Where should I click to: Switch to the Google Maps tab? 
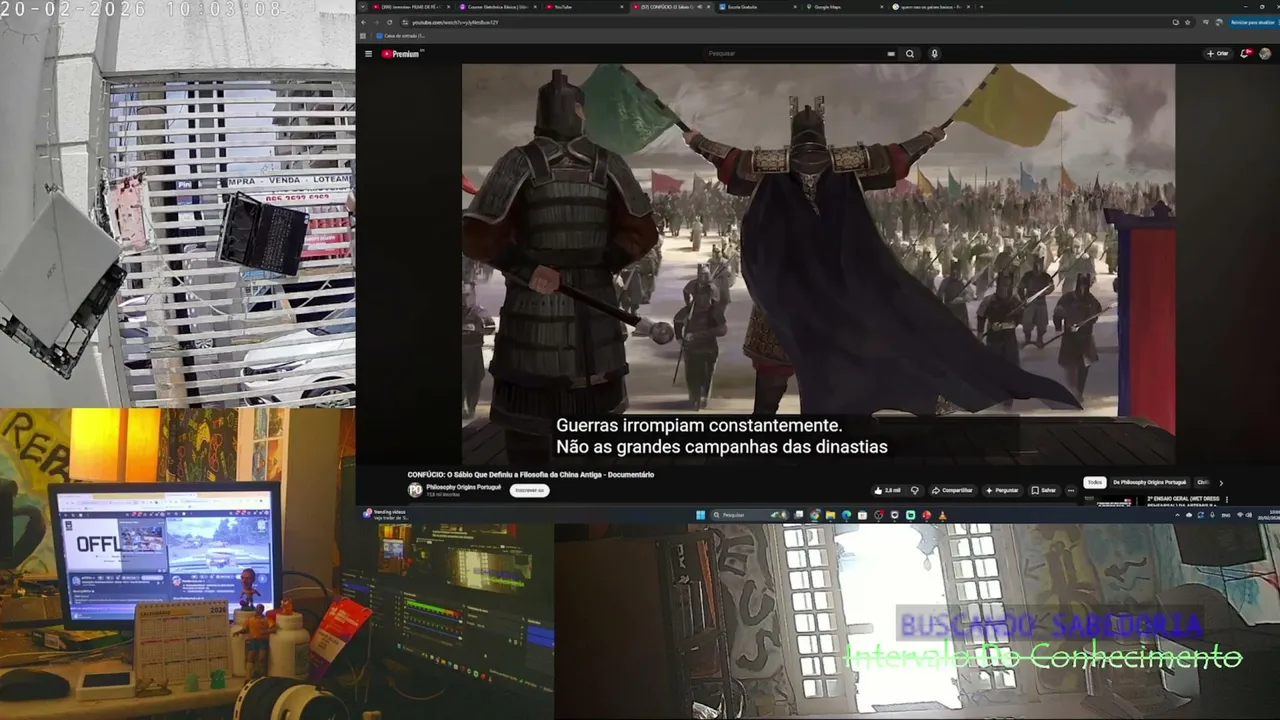coord(844,7)
